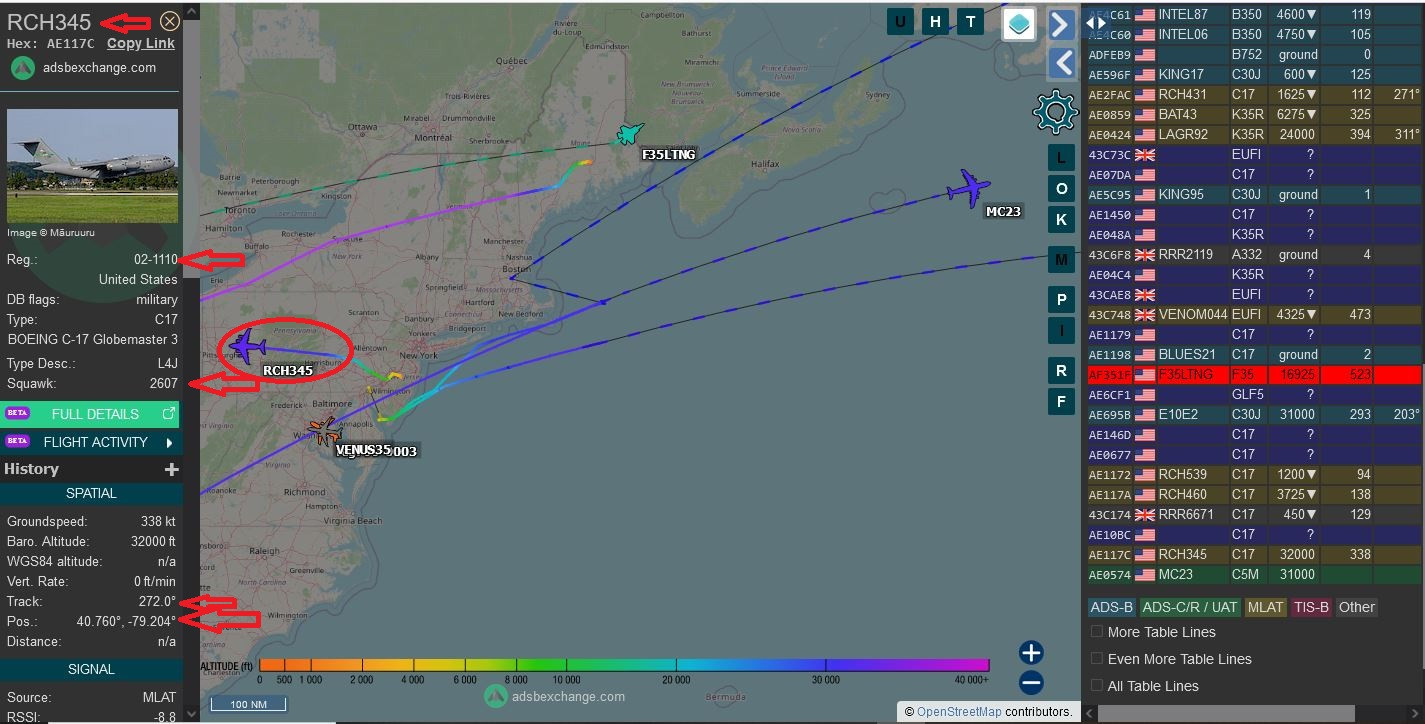Select the MLAT source legend tab
This screenshot has width=1425, height=724.
point(1265,607)
